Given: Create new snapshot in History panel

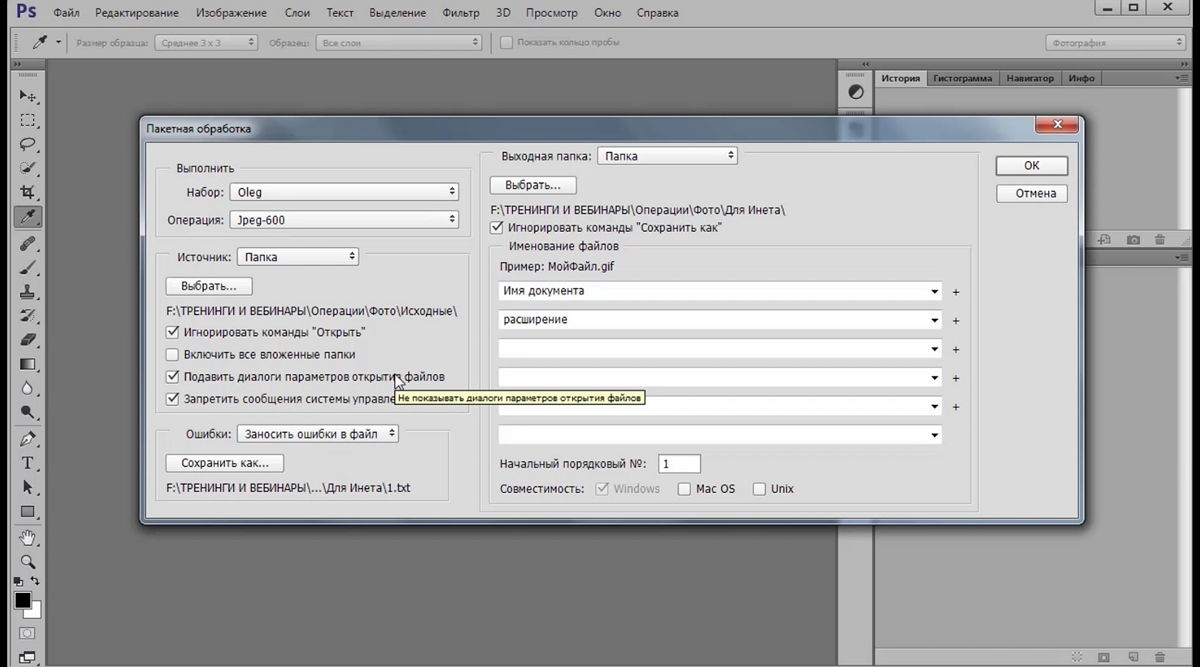Looking at the screenshot, I should tap(1133, 240).
